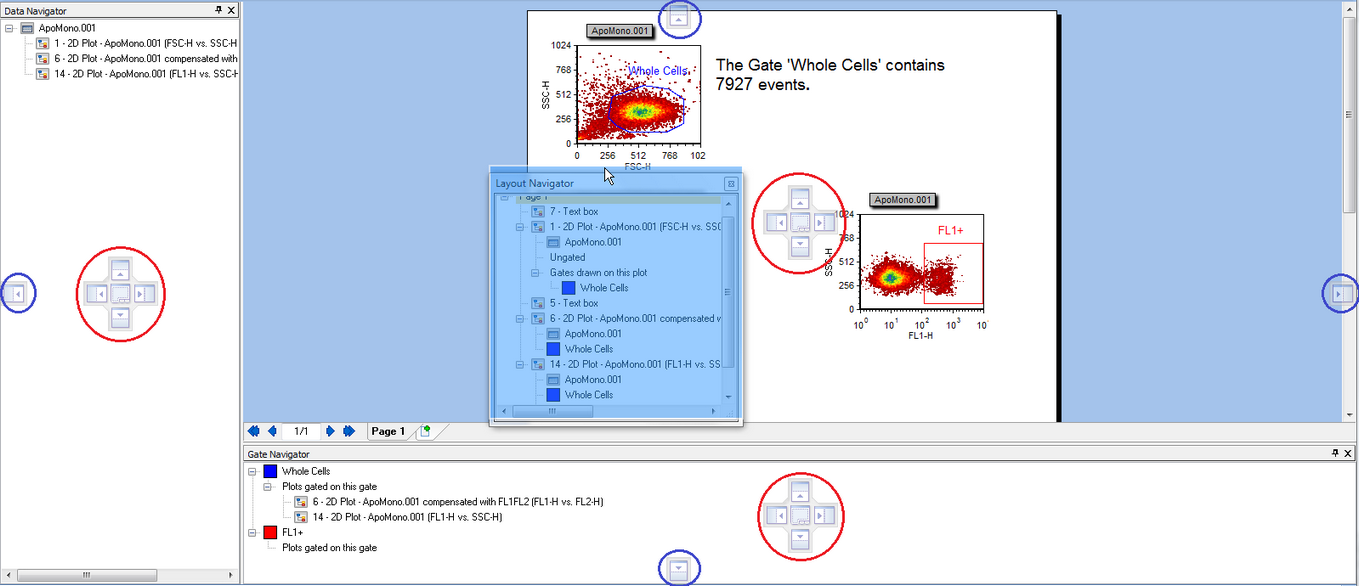Collapse 'Gates drawn on this plot' node
The width and height of the screenshot is (1359, 586).
(536, 272)
